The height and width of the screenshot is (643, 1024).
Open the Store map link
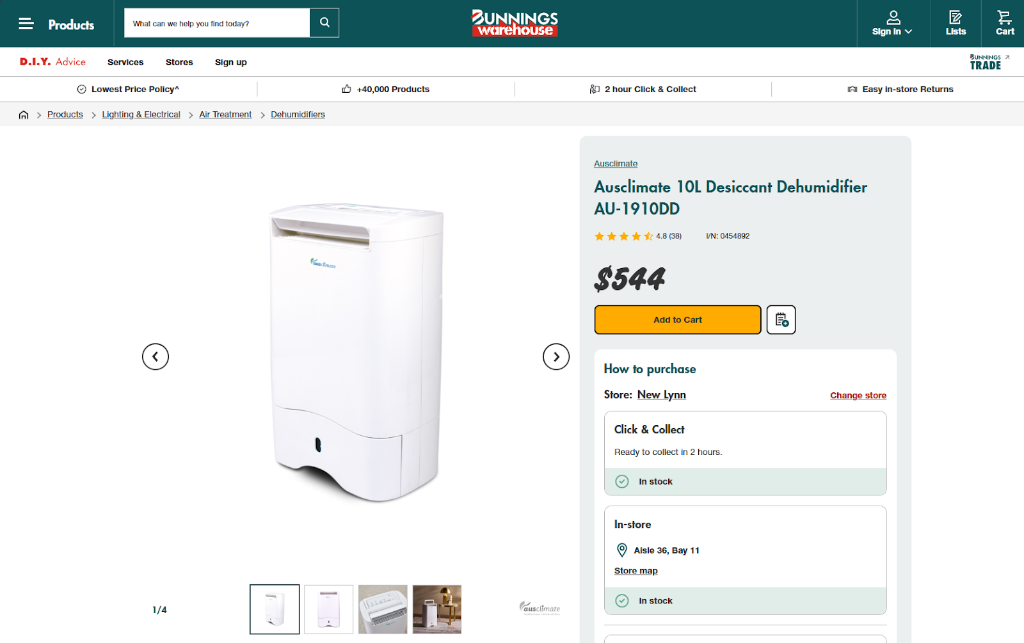tap(636, 570)
